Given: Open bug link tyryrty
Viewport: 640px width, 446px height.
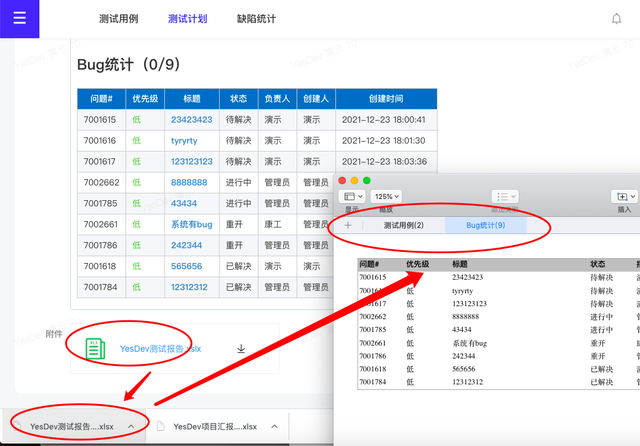Looking at the screenshot, I should [x=184, y=141].
